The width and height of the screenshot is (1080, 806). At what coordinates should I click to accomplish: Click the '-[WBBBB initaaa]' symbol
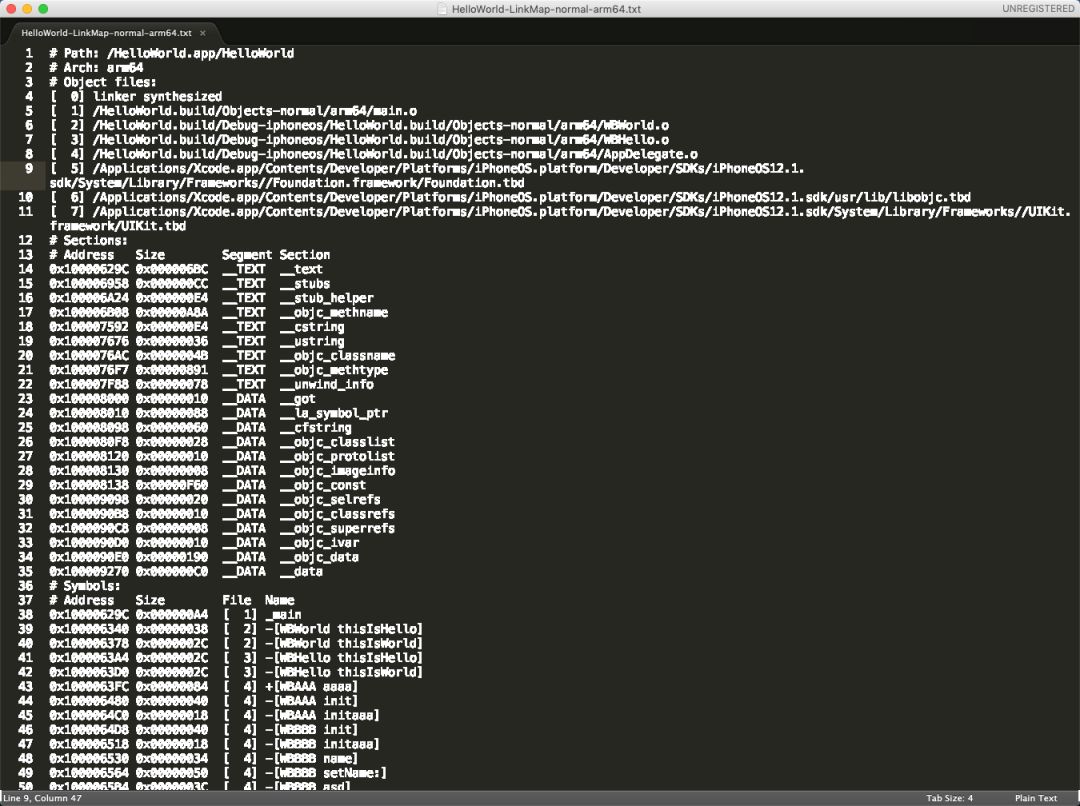click(322, 745)
